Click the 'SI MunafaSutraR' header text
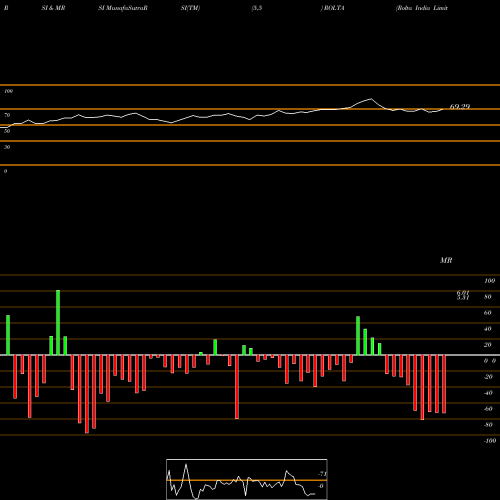500x500 pixels. coord(123,8)
